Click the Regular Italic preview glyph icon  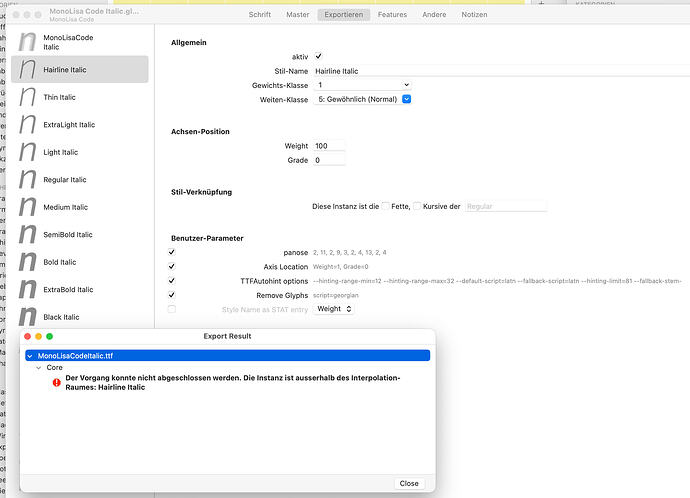[x=27, y=179]
